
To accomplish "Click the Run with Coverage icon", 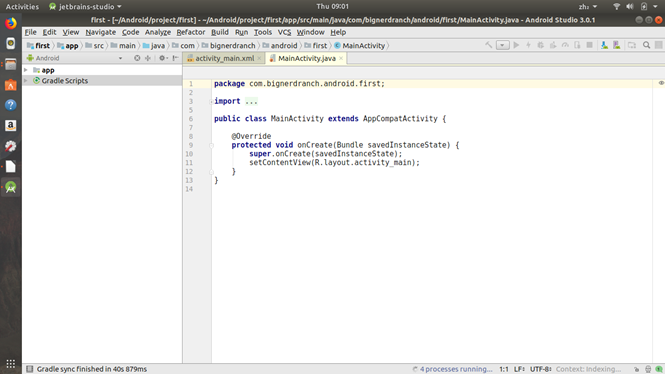I will pos(553,45).
